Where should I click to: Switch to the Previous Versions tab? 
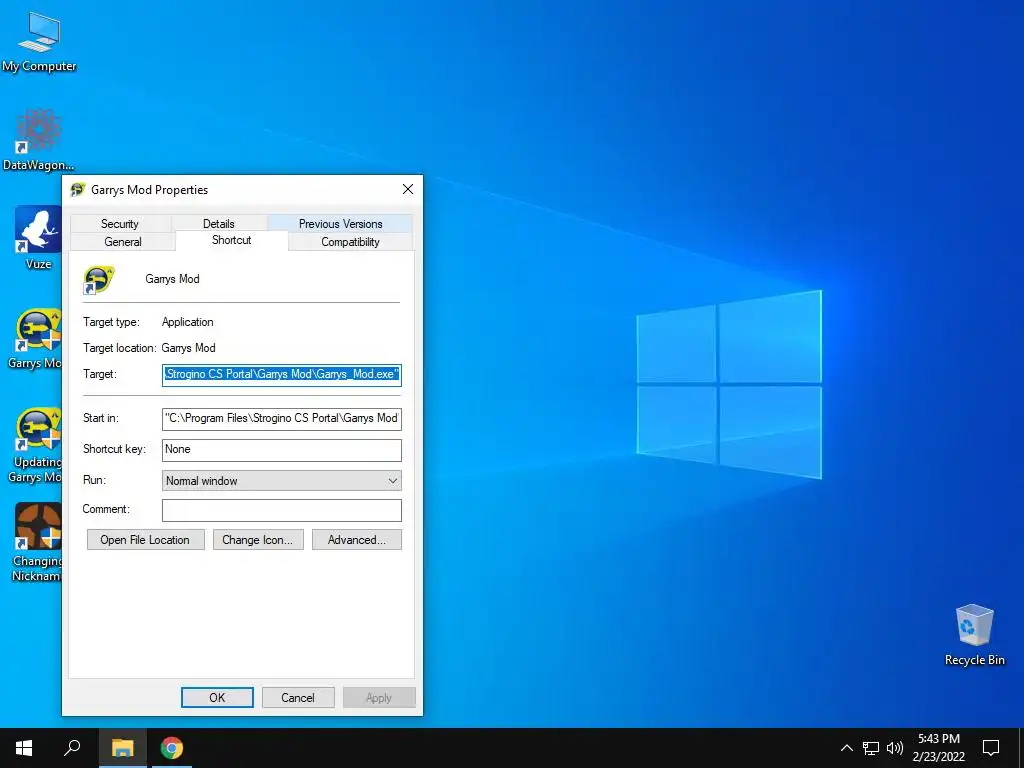tap(340, 223)
